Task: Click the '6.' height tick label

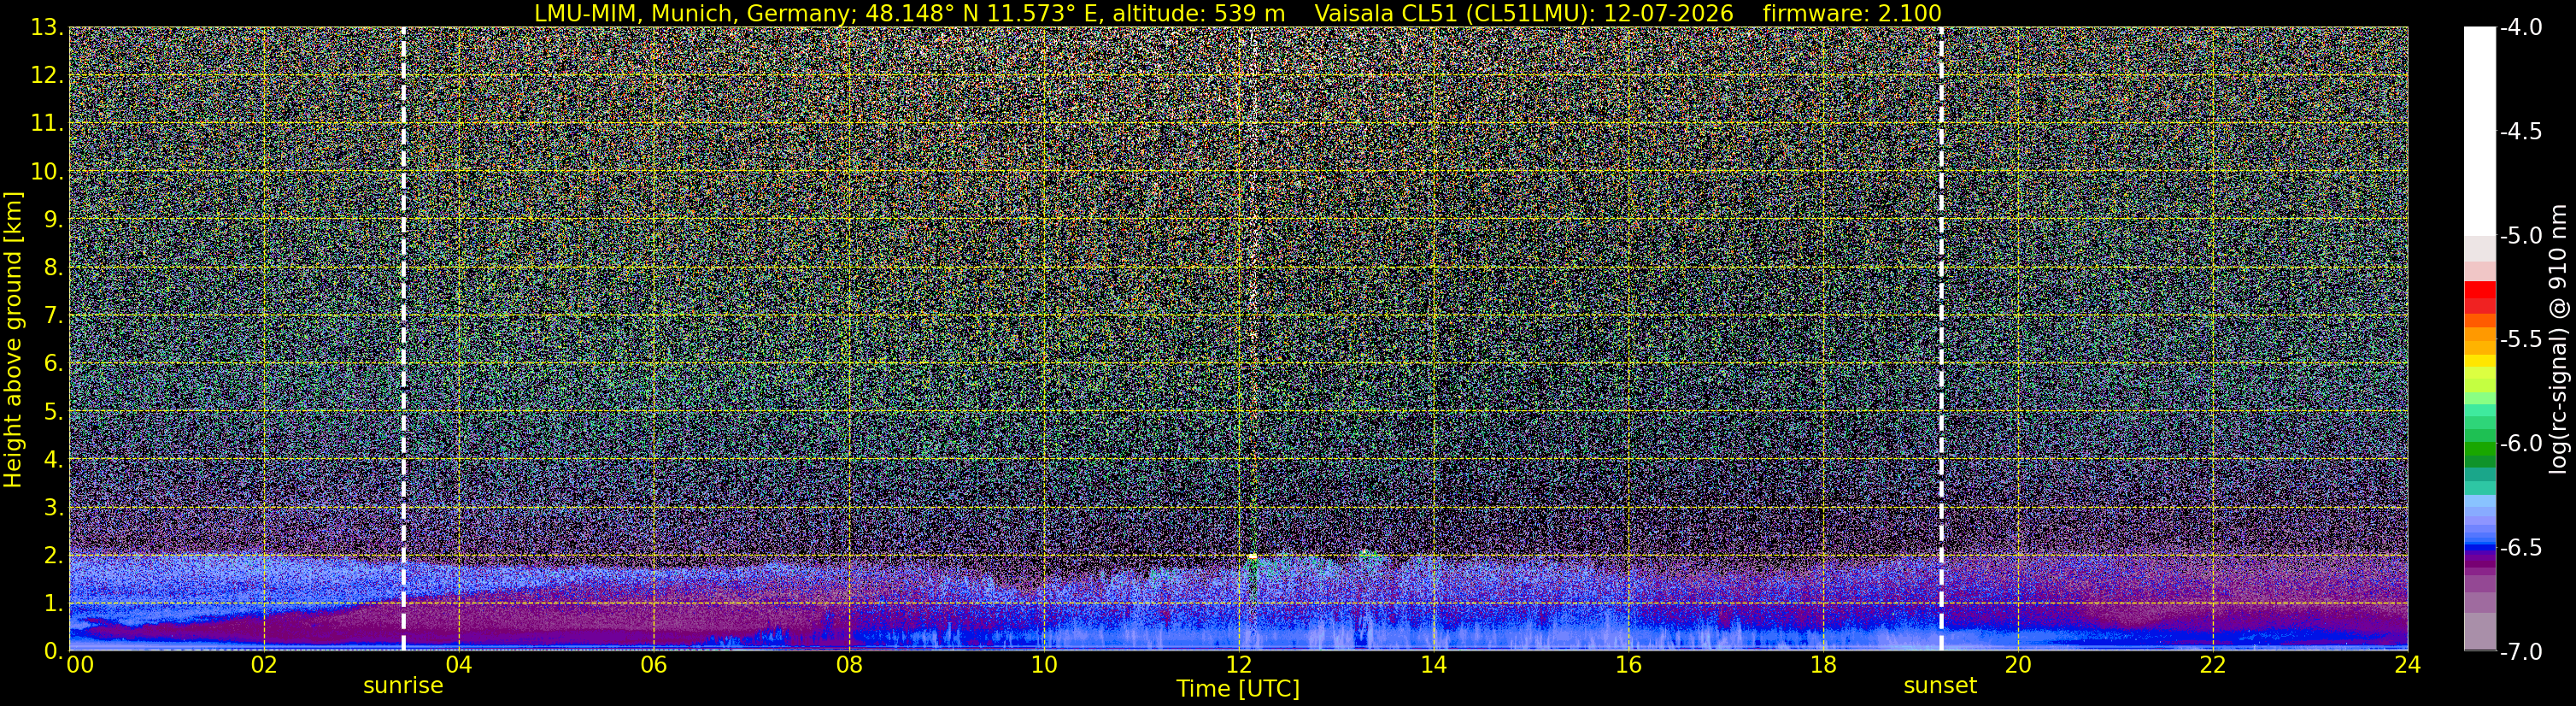Action: [x=53, y=363]
